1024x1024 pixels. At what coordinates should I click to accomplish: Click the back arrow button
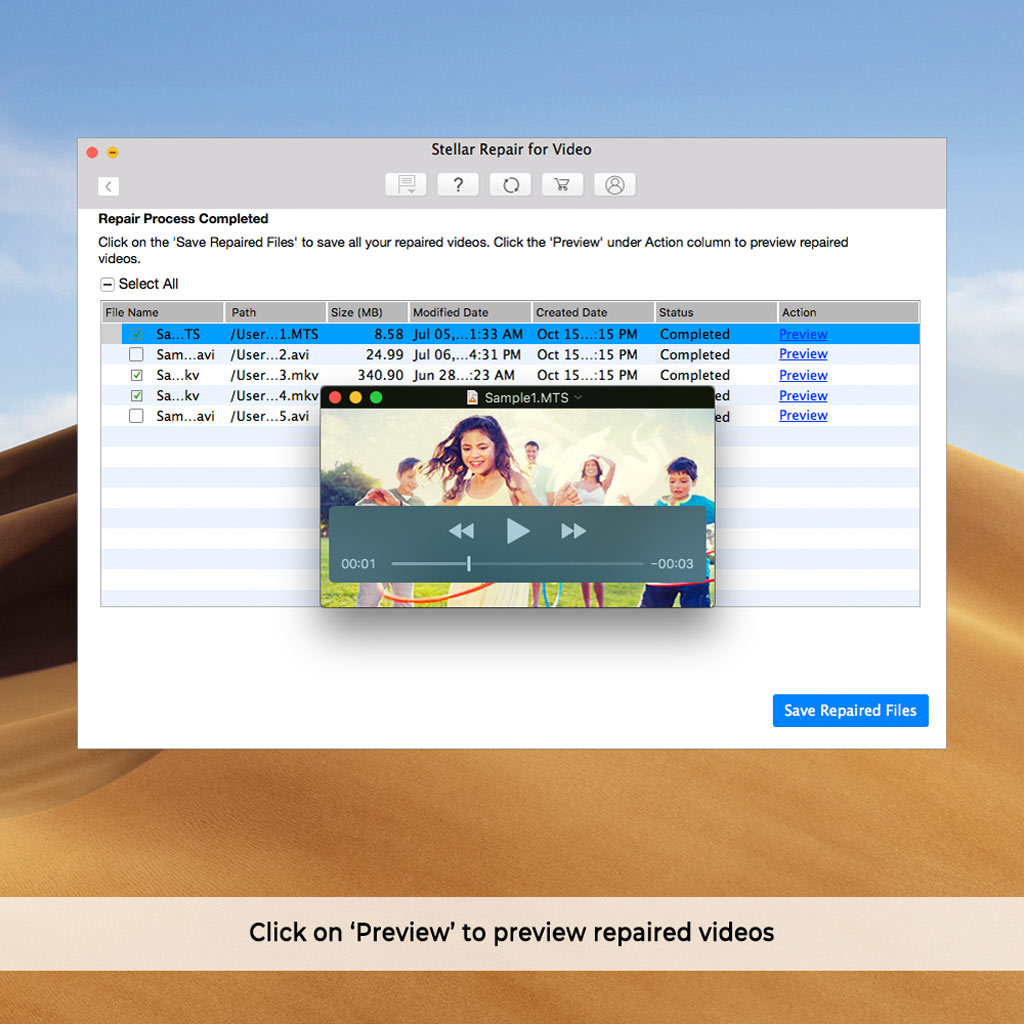(x=108, y=186)
